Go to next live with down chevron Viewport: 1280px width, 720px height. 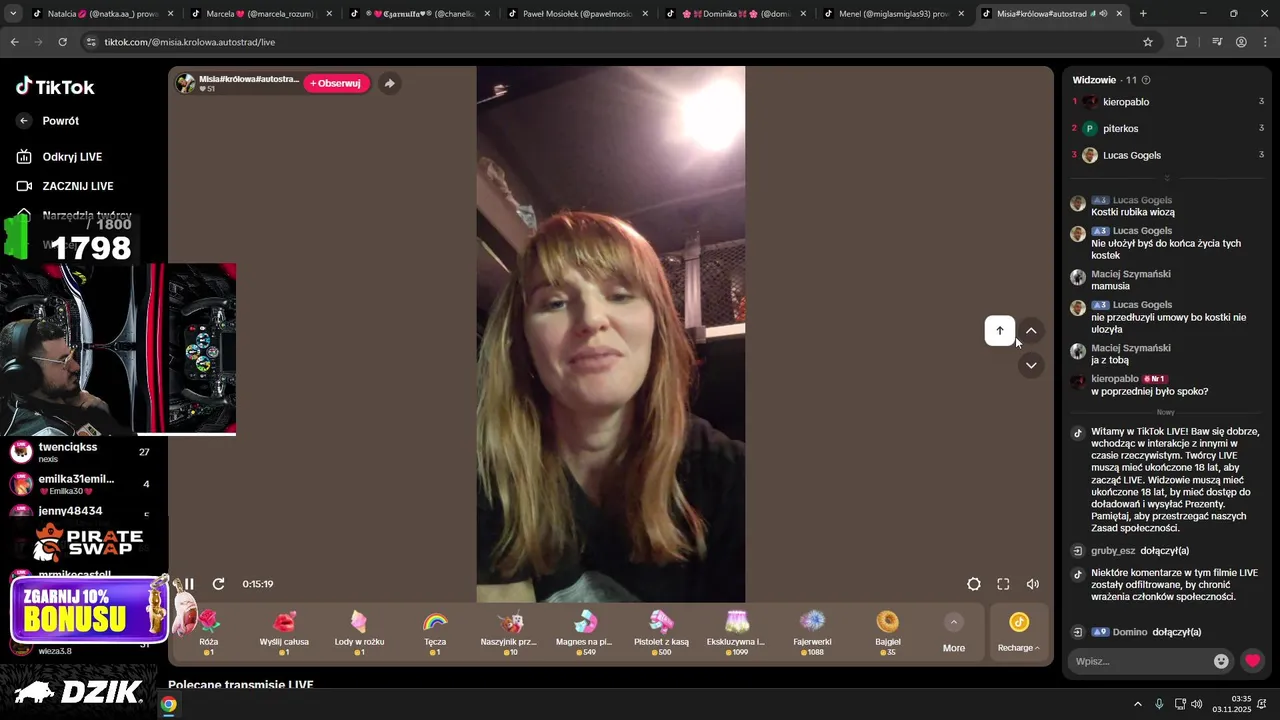pyautogui.click(x=1031, y=365)
